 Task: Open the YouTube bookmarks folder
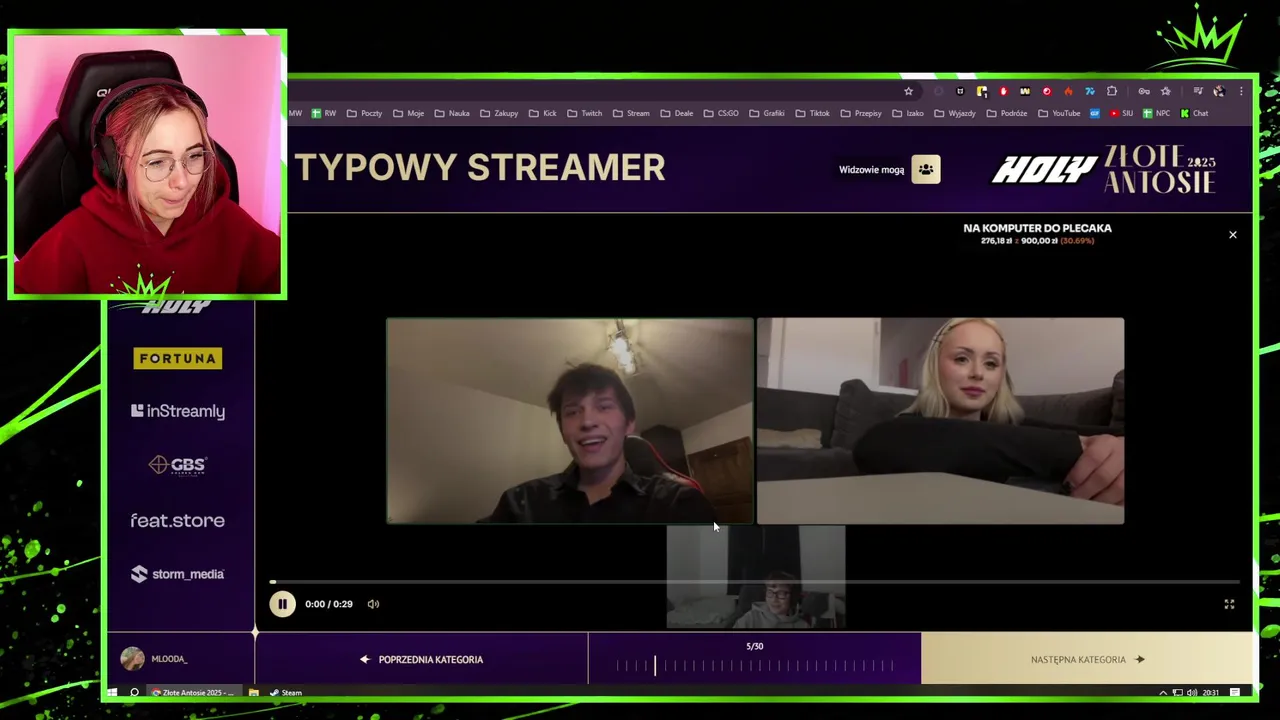(x=1059, y=113)
